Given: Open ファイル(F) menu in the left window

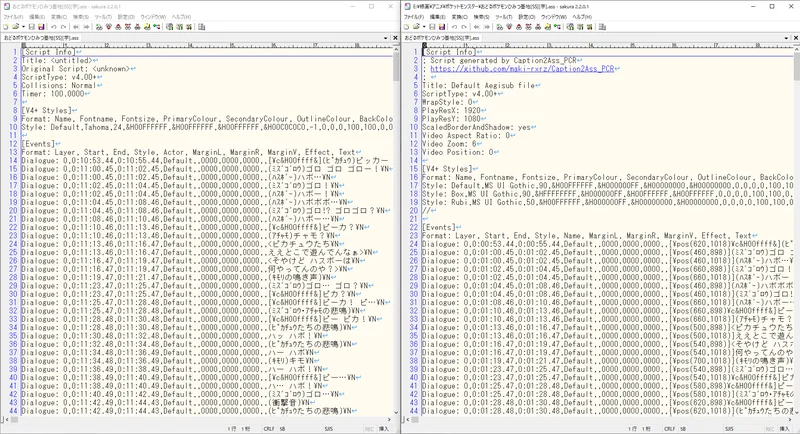Looking at the screenshot, I should 12,17.
